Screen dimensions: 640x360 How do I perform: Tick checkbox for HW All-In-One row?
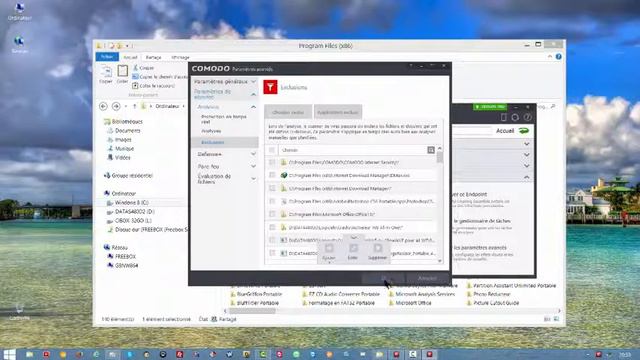pyautogui.click(x=272, y=227)
